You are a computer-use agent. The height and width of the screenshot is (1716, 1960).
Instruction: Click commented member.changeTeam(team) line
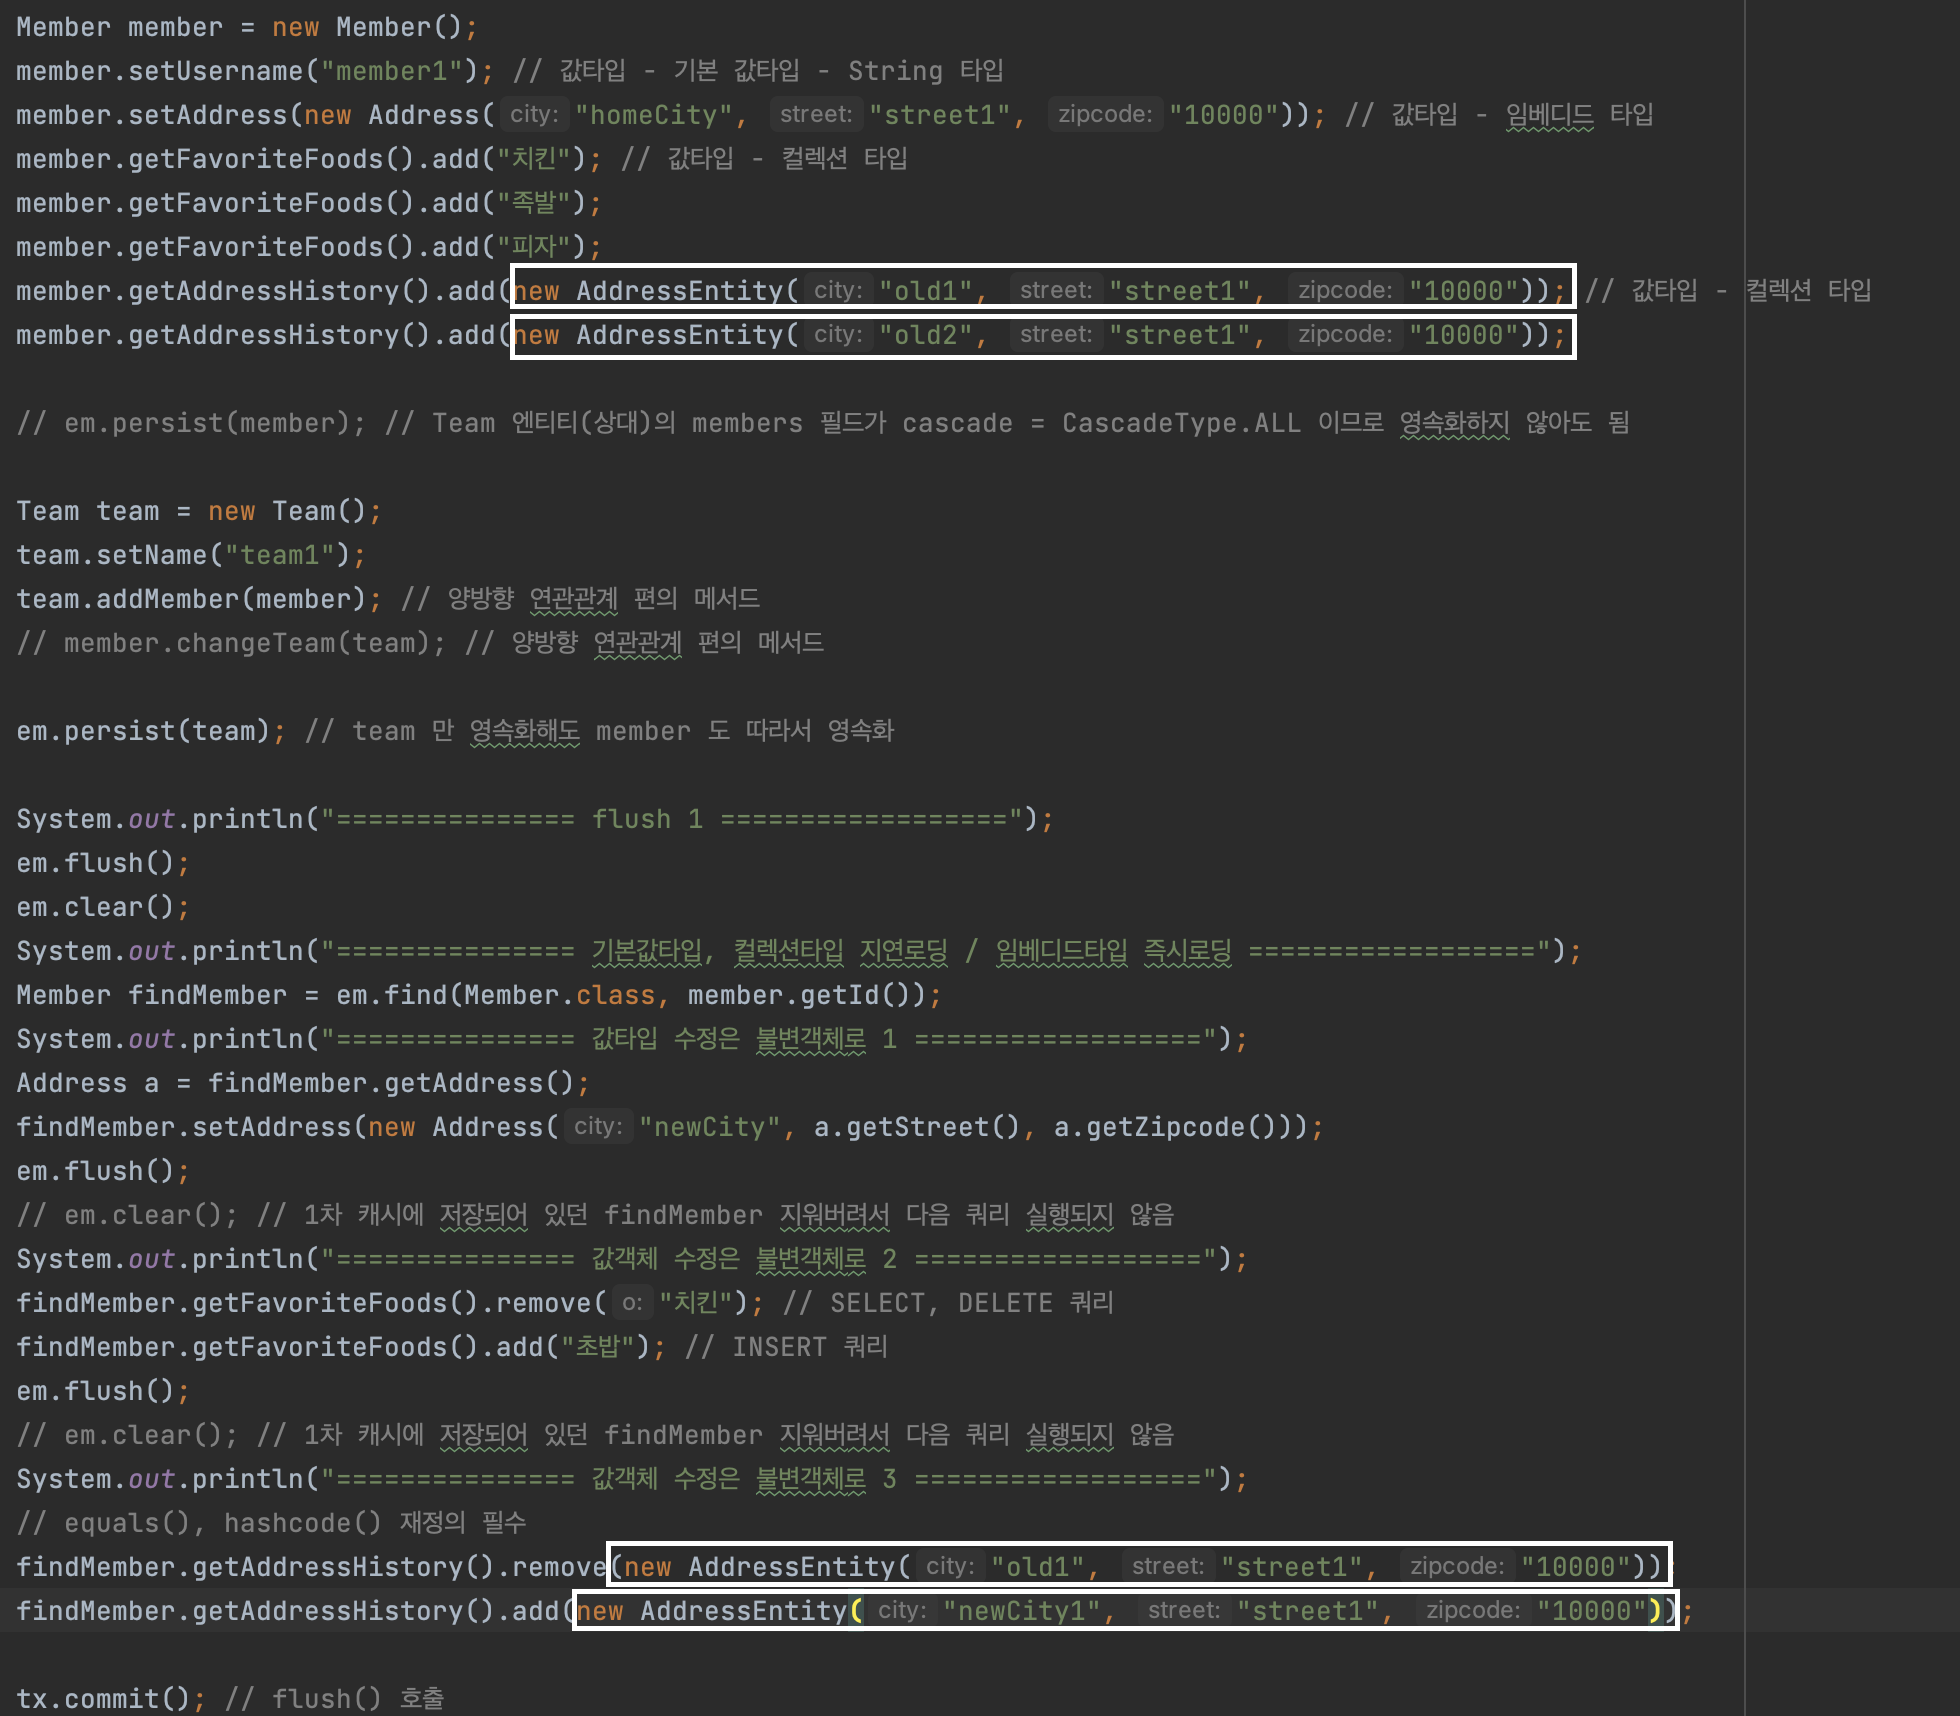[x=420, y=643]
